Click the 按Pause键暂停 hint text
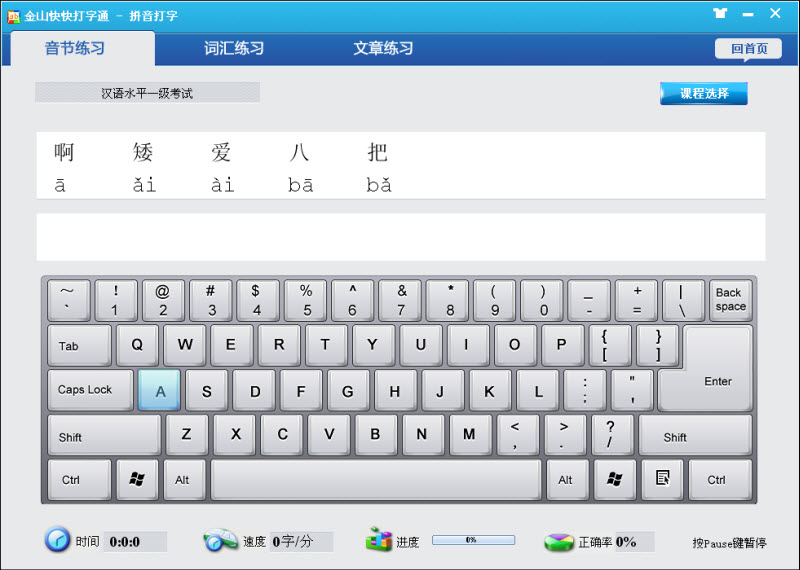This screenshot has height=570, width=800. (x=729, y=543)
